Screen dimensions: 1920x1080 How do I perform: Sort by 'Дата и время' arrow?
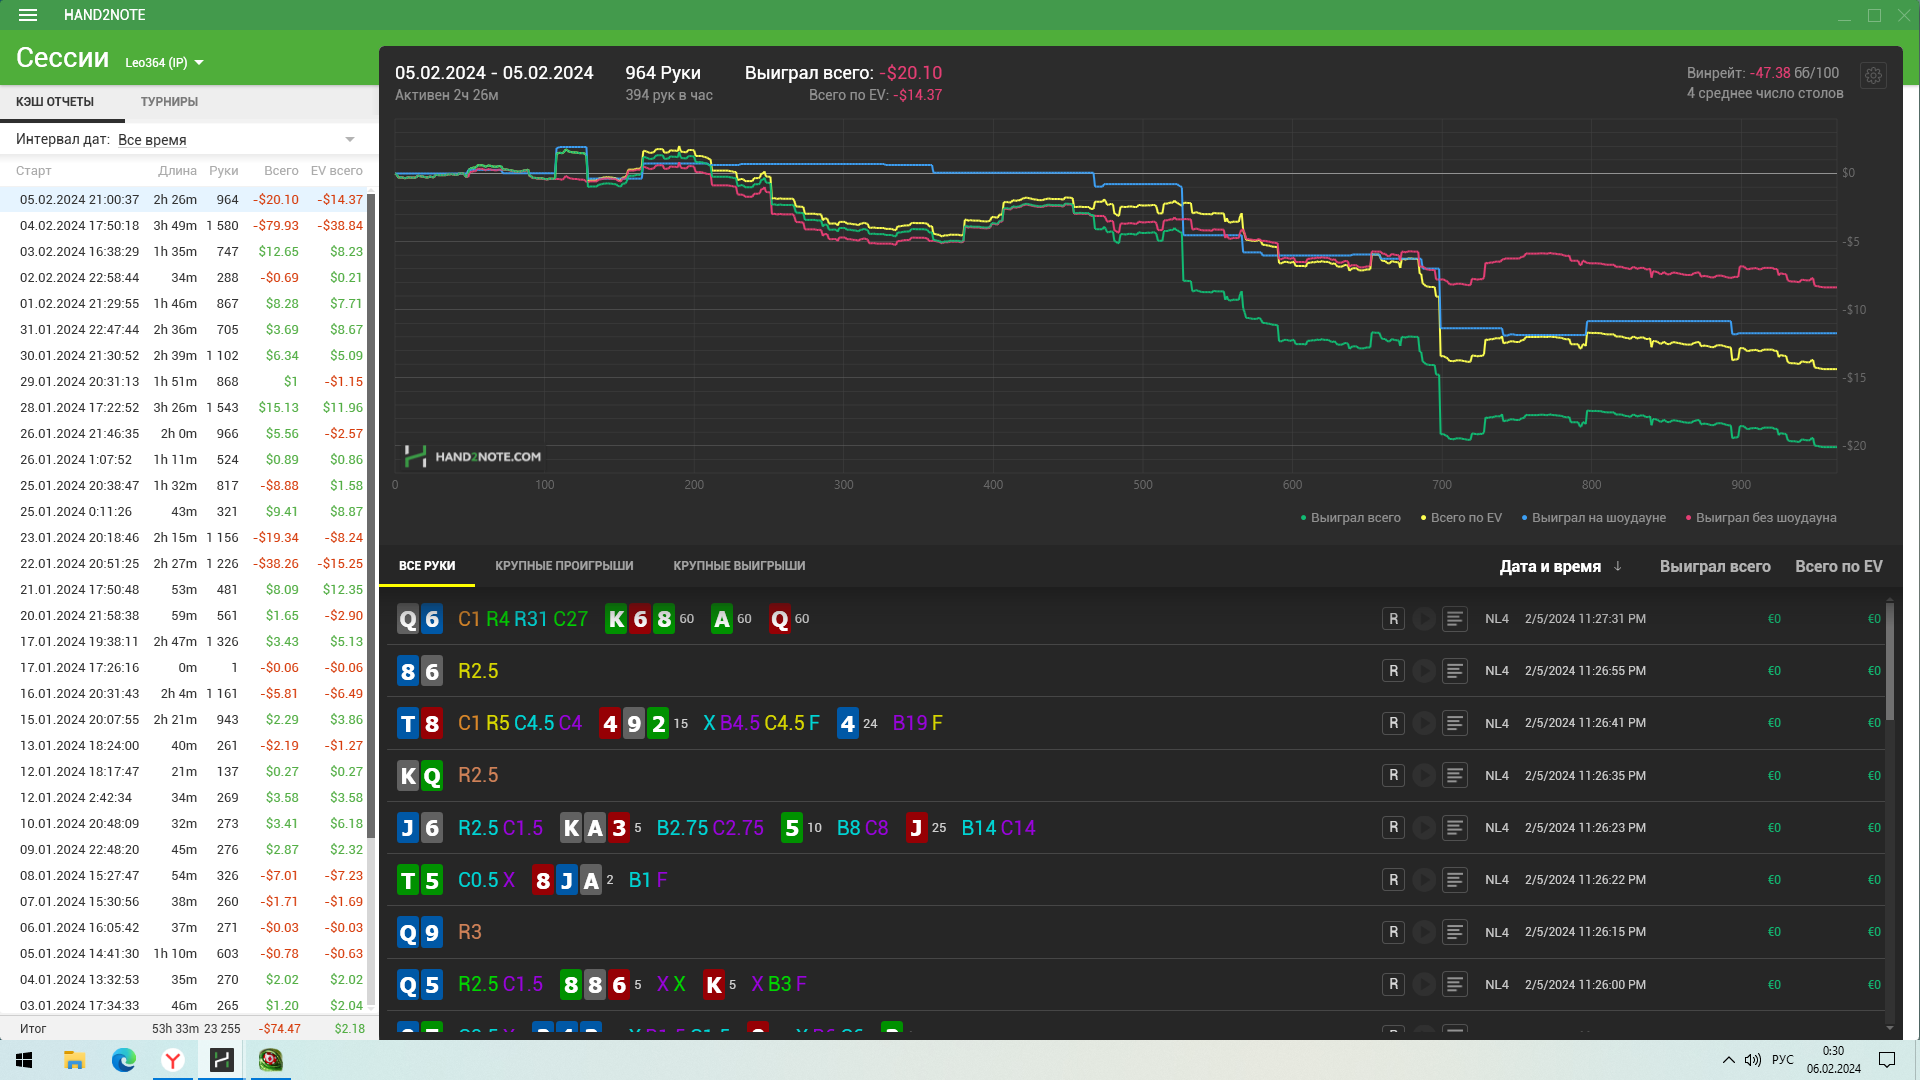1617,566
